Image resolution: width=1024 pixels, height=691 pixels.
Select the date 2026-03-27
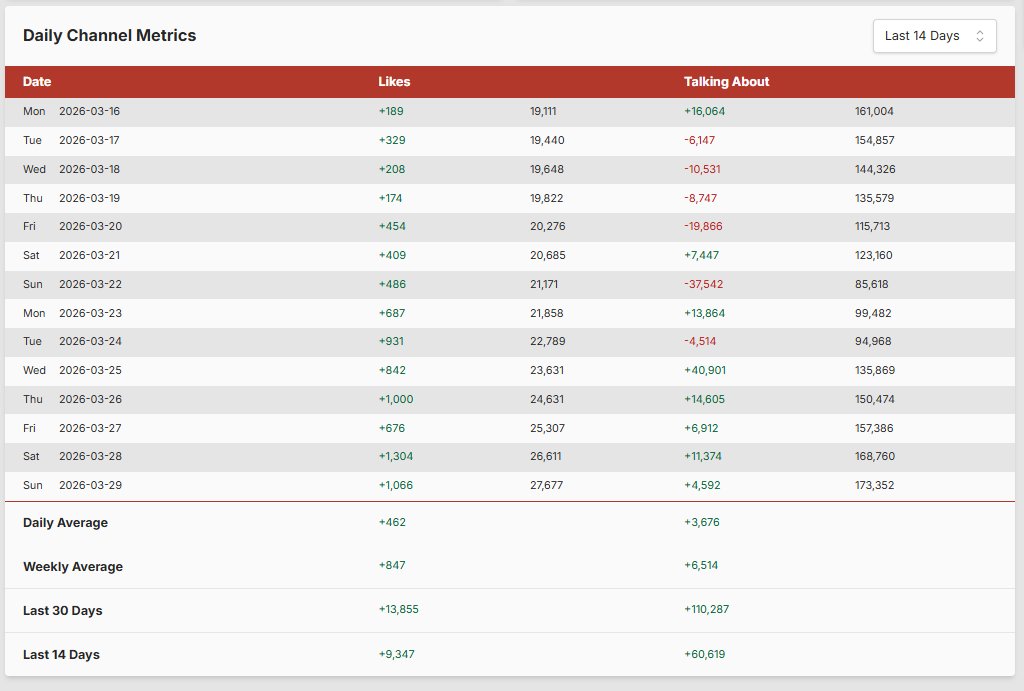point(90,428)
